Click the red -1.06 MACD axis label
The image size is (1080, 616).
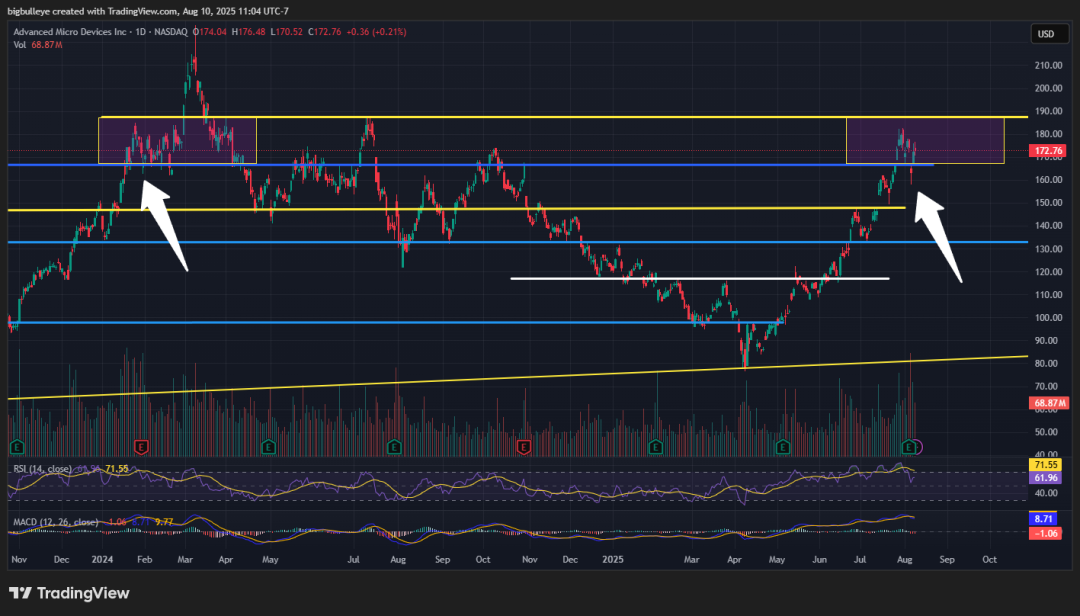click(x=1044, y=533)
